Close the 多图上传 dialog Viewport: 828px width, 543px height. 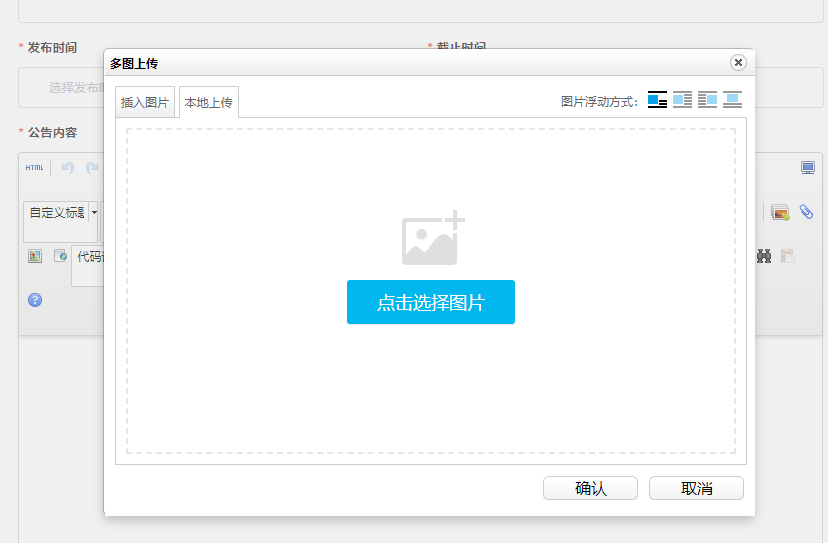[x=738, y=63]
